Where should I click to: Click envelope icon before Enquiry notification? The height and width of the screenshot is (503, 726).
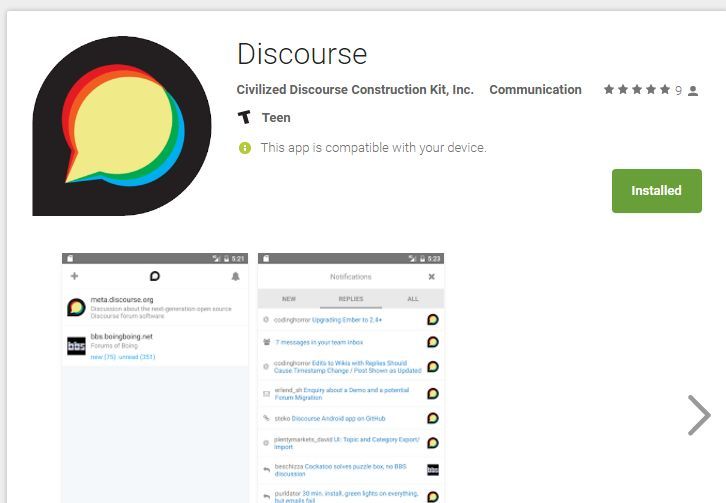click(x=266, y=394)
